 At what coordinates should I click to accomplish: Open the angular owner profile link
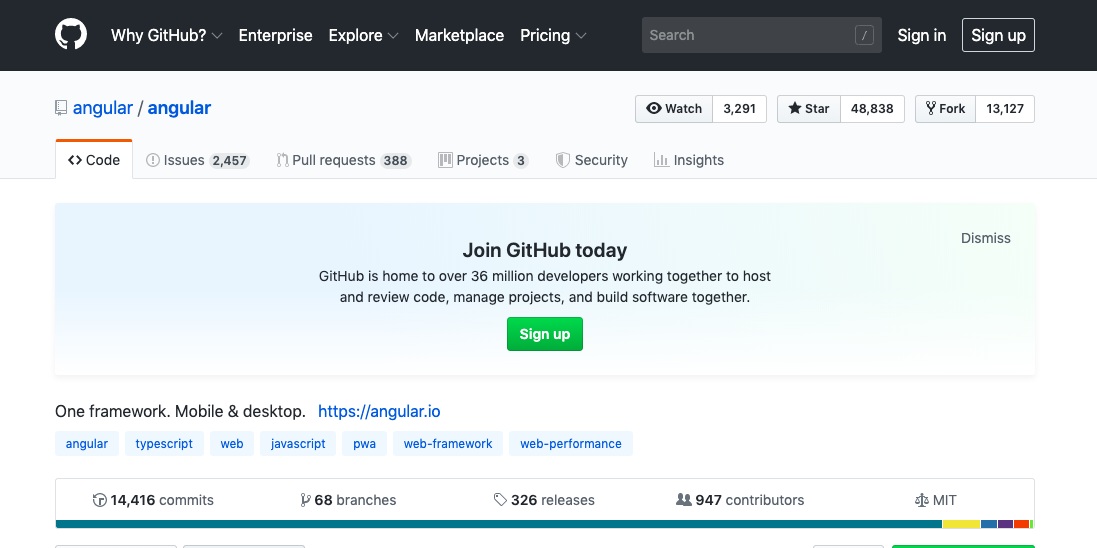coord(103,108)
